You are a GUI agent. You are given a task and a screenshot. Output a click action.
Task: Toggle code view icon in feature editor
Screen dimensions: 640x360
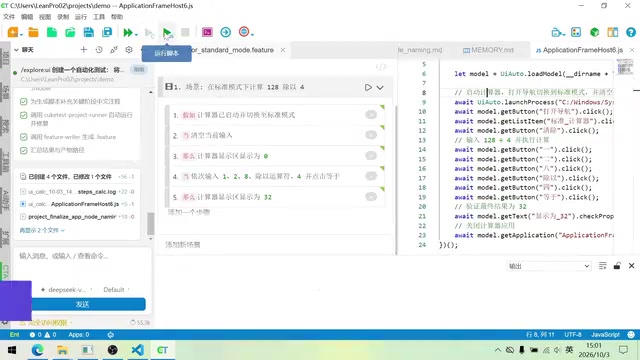381,67
